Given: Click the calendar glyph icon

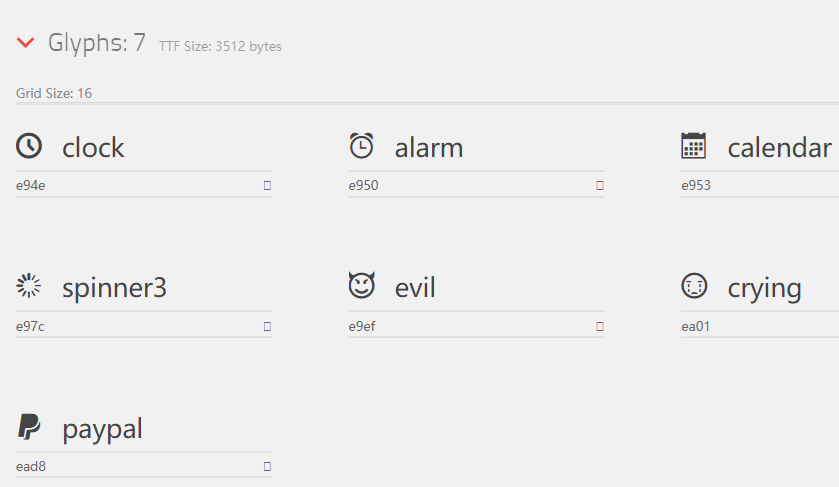Looking at the screenshot, I should pos(693,146).
